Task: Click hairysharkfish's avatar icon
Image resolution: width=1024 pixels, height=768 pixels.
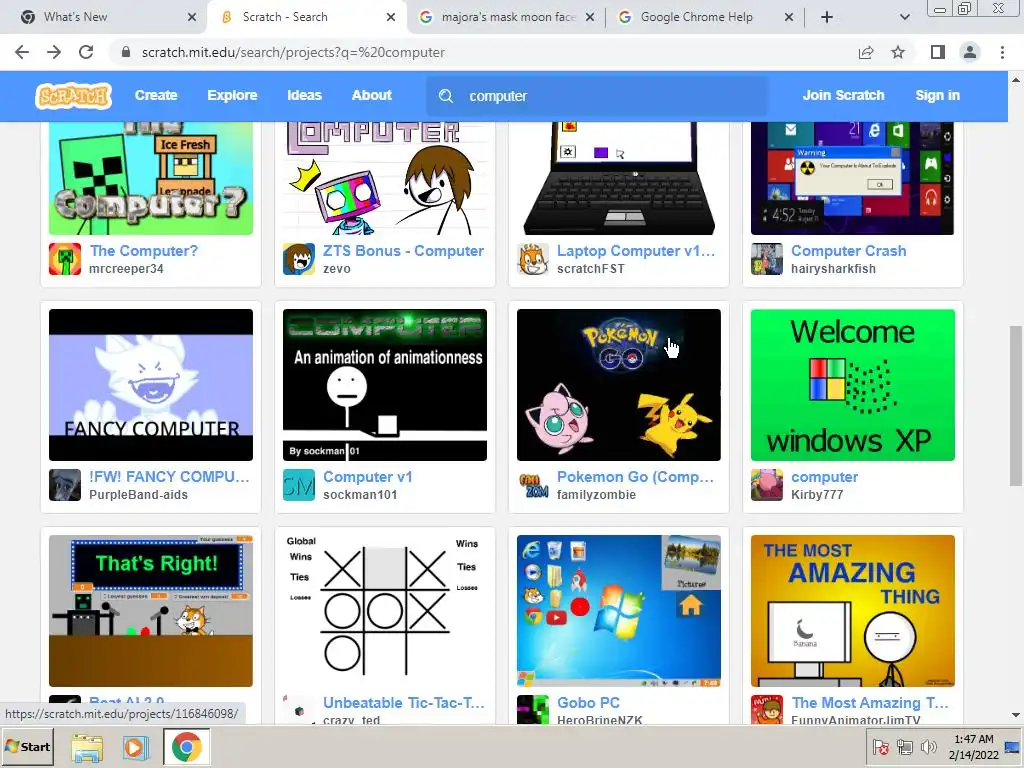Action: pyautogui.click(x=767, y=259)
